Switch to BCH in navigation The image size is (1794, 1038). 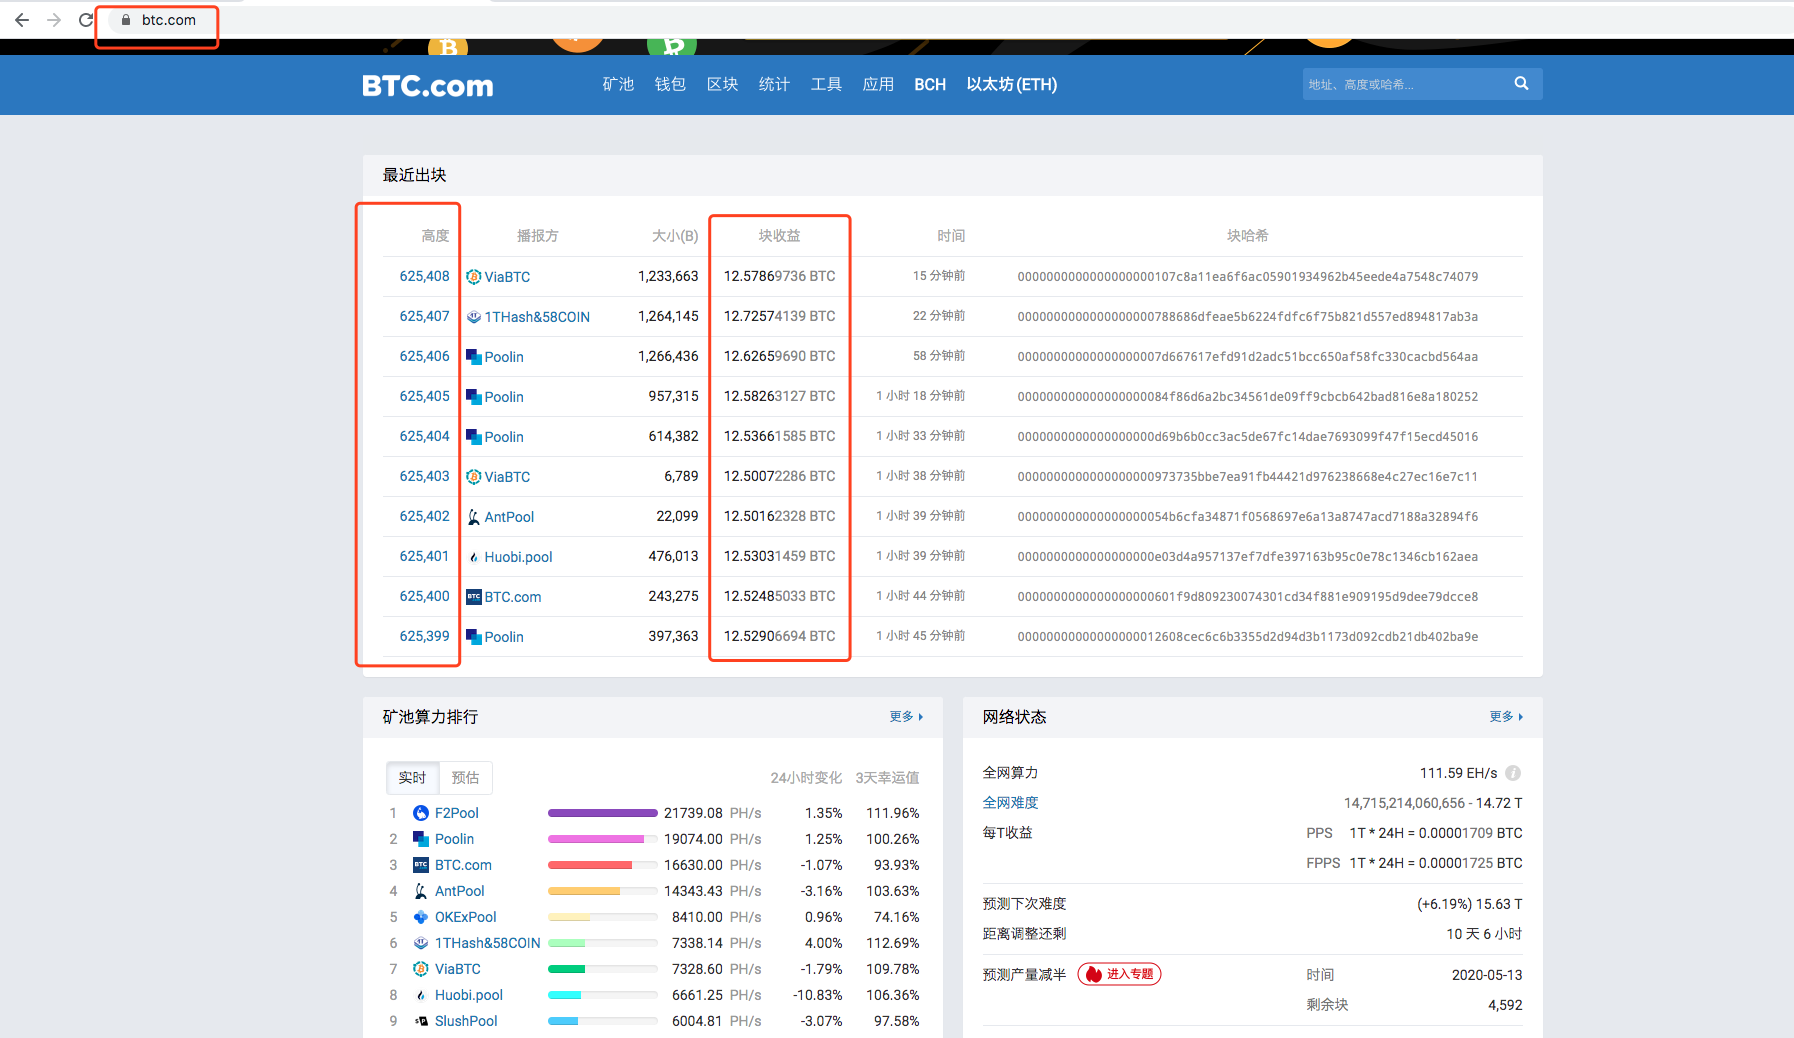tap(930, 84)
